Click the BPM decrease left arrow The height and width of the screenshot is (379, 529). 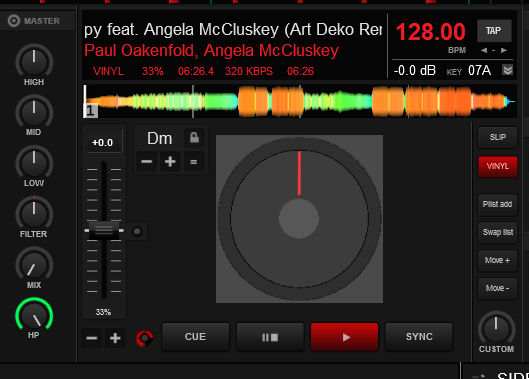(484, 50)
